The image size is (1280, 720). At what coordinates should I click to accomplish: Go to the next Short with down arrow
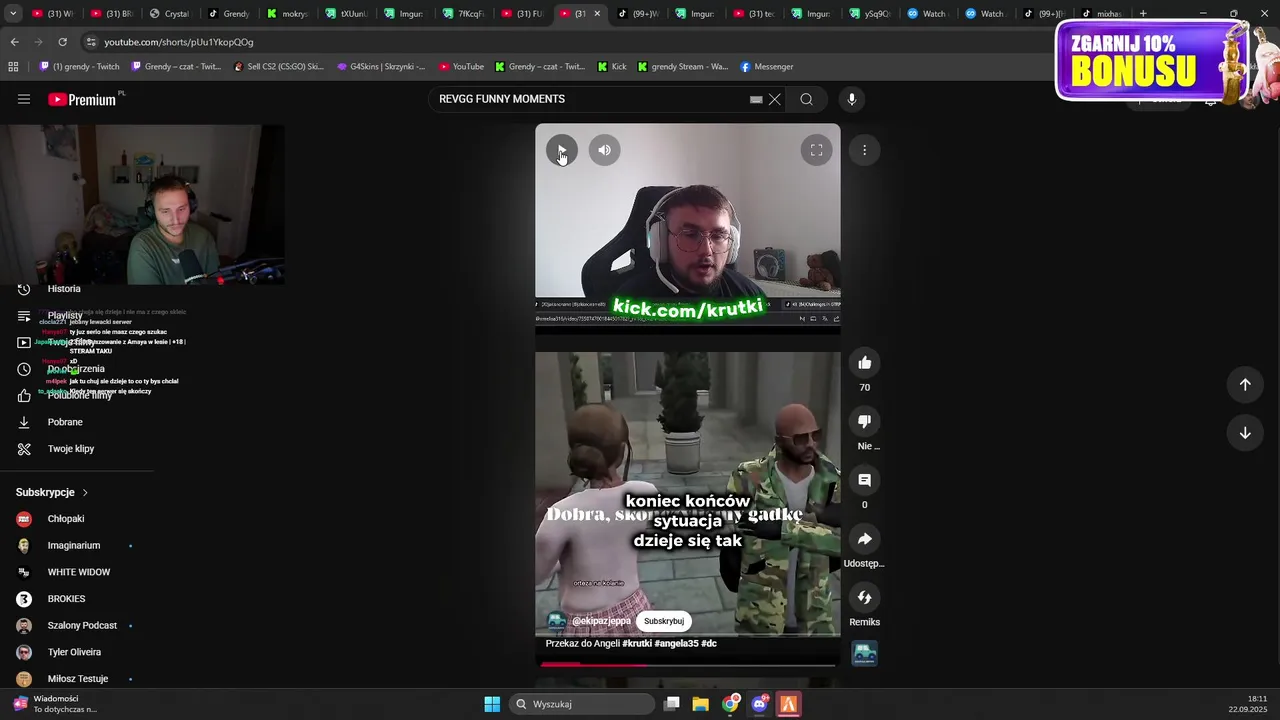click(x=1245, y=433)
